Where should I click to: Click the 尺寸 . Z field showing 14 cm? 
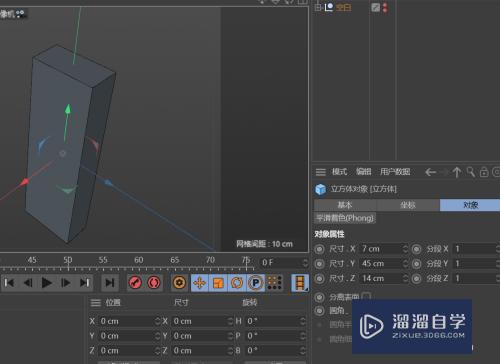381,278
